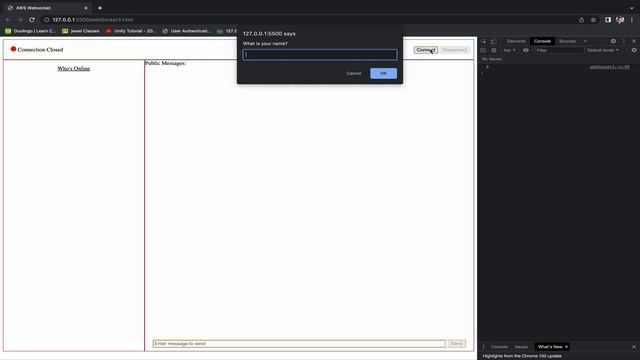Screen dimensions: 640x360
Task: Close the DevTools drawer
Action: pyautogui.click(x=634, y=347)
